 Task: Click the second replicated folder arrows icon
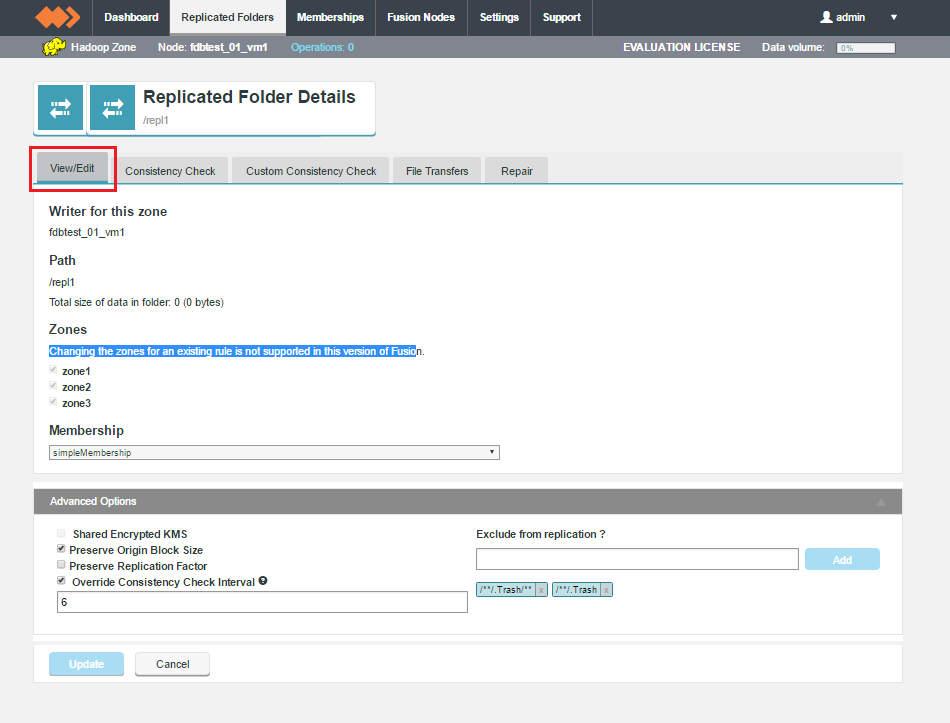[113, 108]
